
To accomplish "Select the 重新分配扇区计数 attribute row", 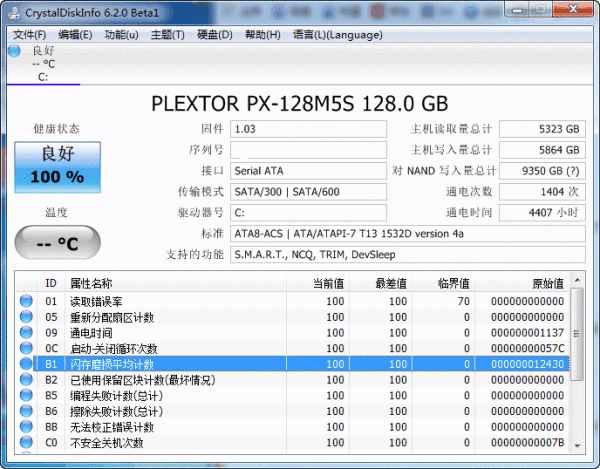I will pos(293,317).
